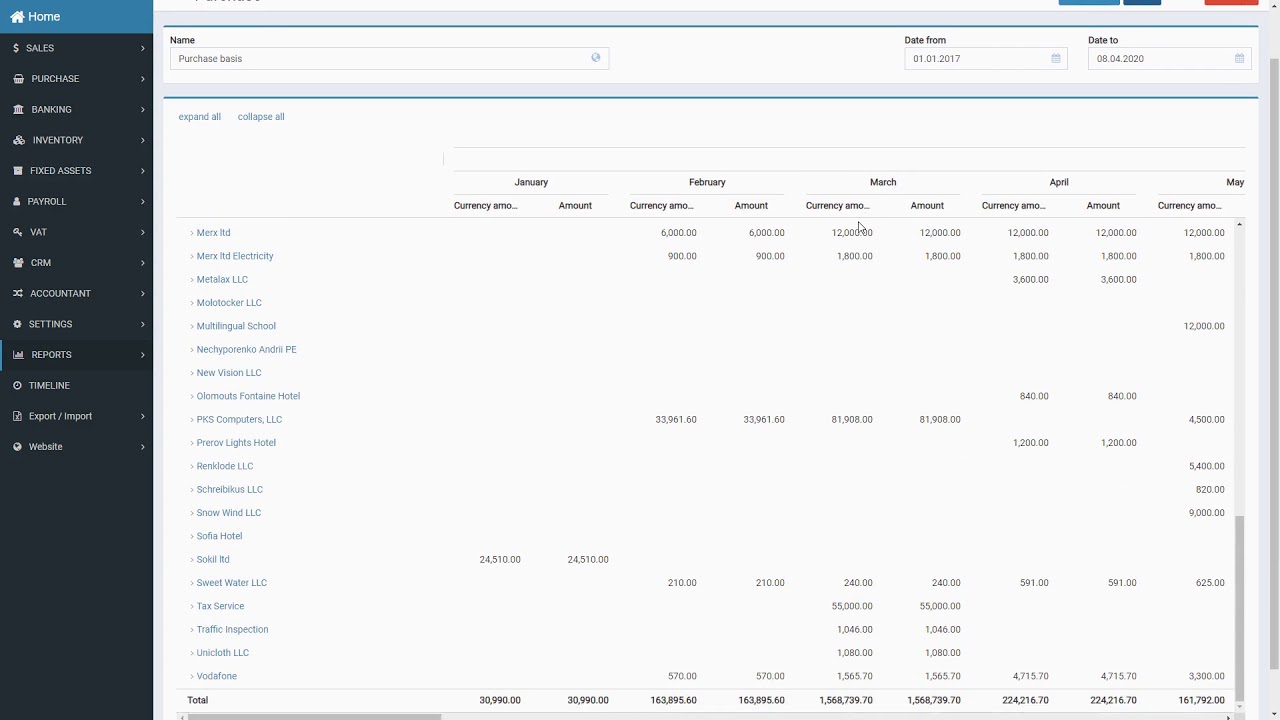Image resolution: width=1280 pixels, height=720 pixels.
Task: Open the Website menu item
Action: (x=77, y=447)
